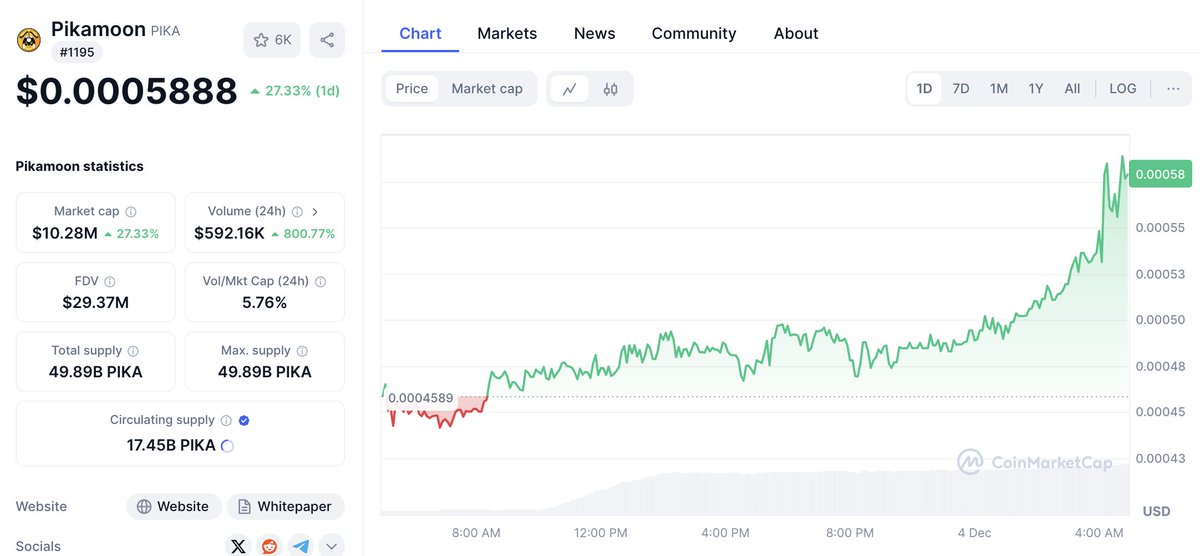Expand more socials dropdown chevron
The width and height of the screenshot is (1200, 556).
pos(331,546)
